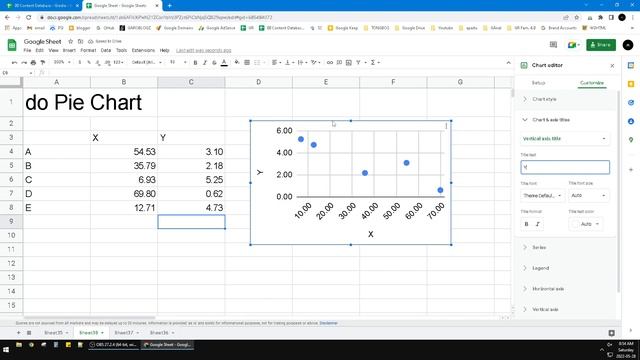This screenshot has height=360, width=640.
Task: Star the Google Sheet document
Action: [x=71, y=41]
